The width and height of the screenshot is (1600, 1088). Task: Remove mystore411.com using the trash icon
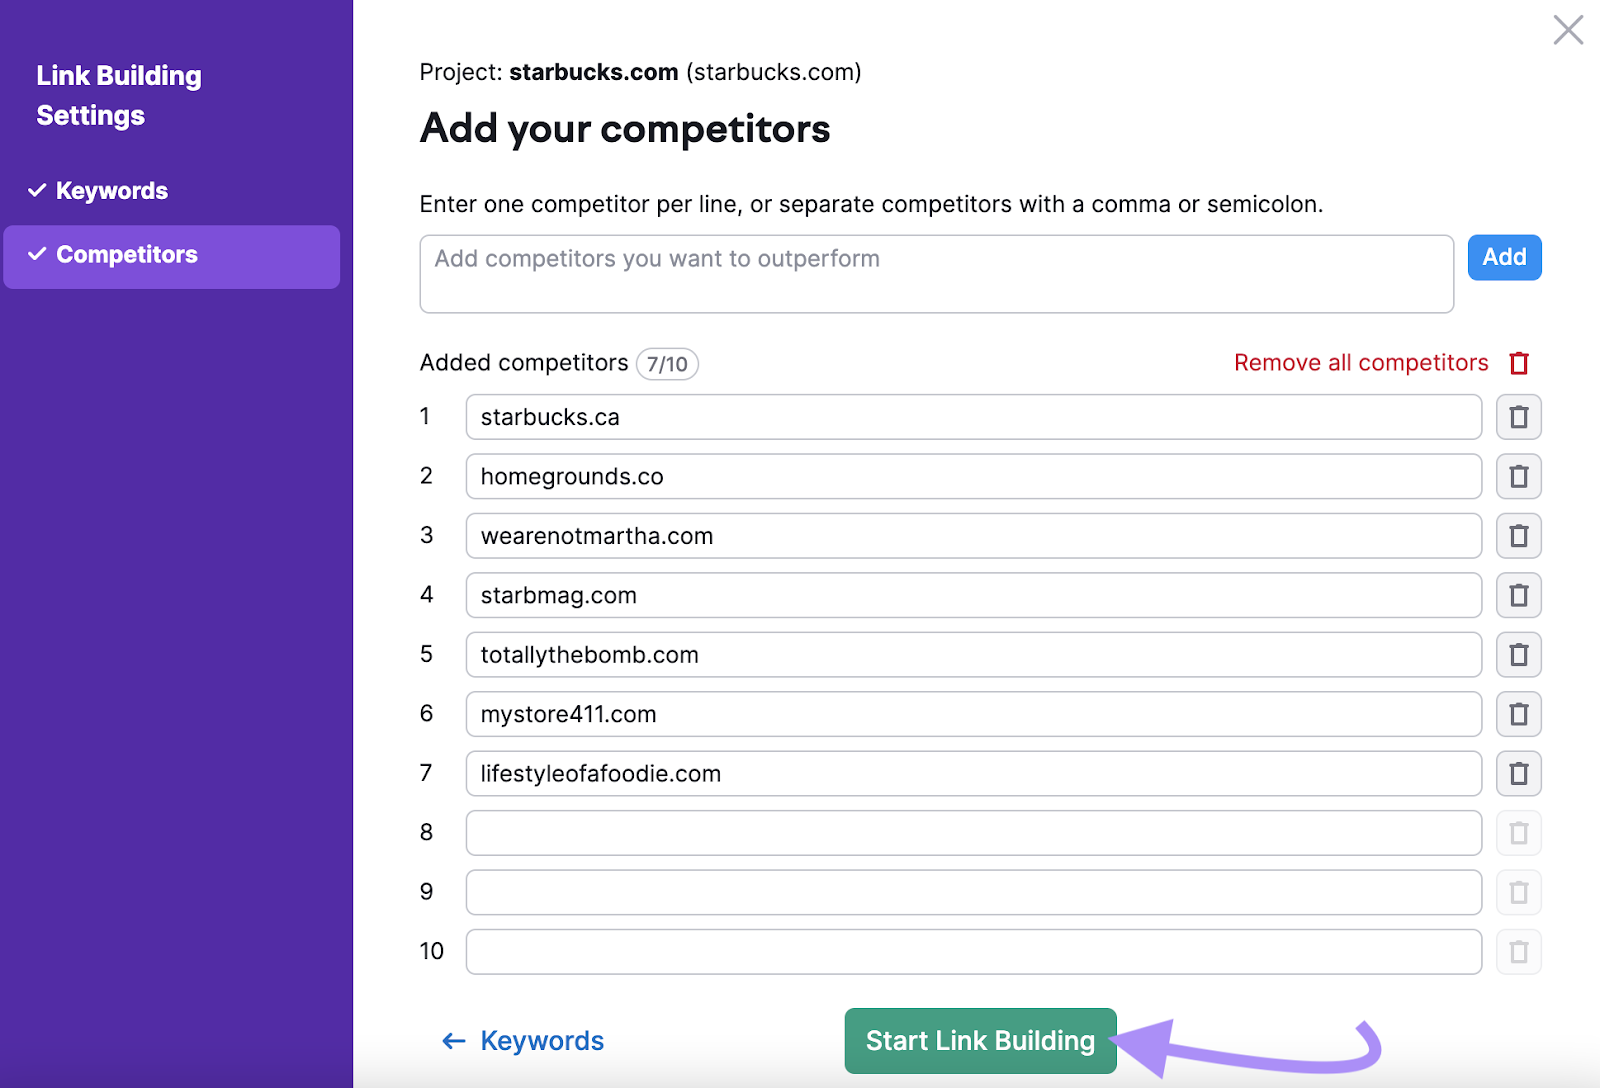click(x=1518, y=714)
